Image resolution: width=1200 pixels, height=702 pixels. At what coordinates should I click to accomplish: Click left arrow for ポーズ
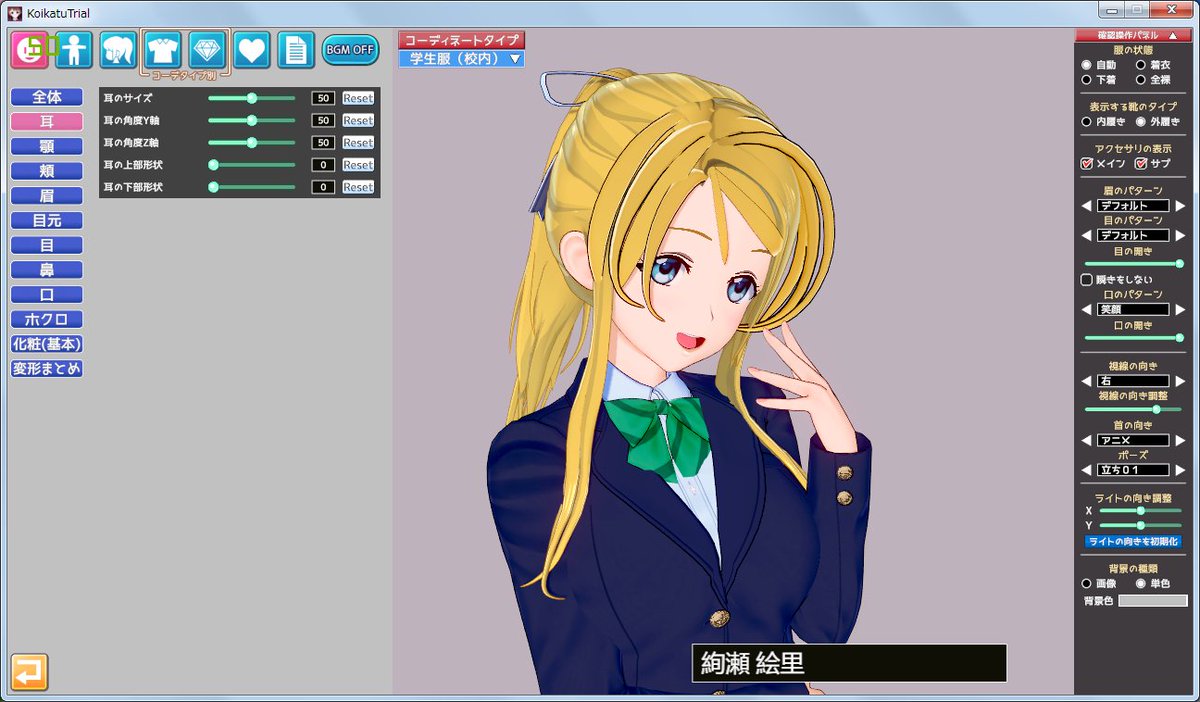click(1086, 470)
